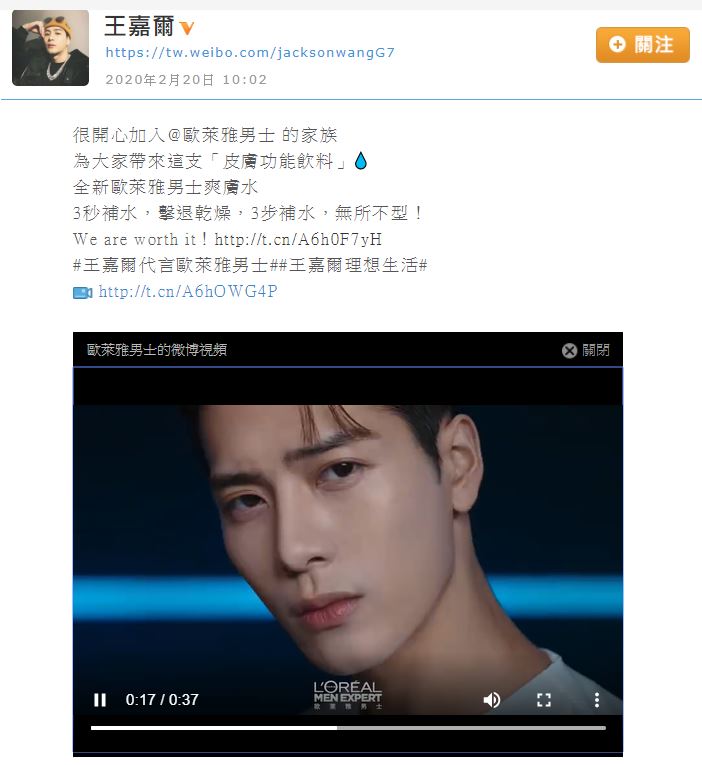Open the http://t.cn/A6hOWG4P video link
Screen dimensions: 702x765
click(x=188, y=291)
